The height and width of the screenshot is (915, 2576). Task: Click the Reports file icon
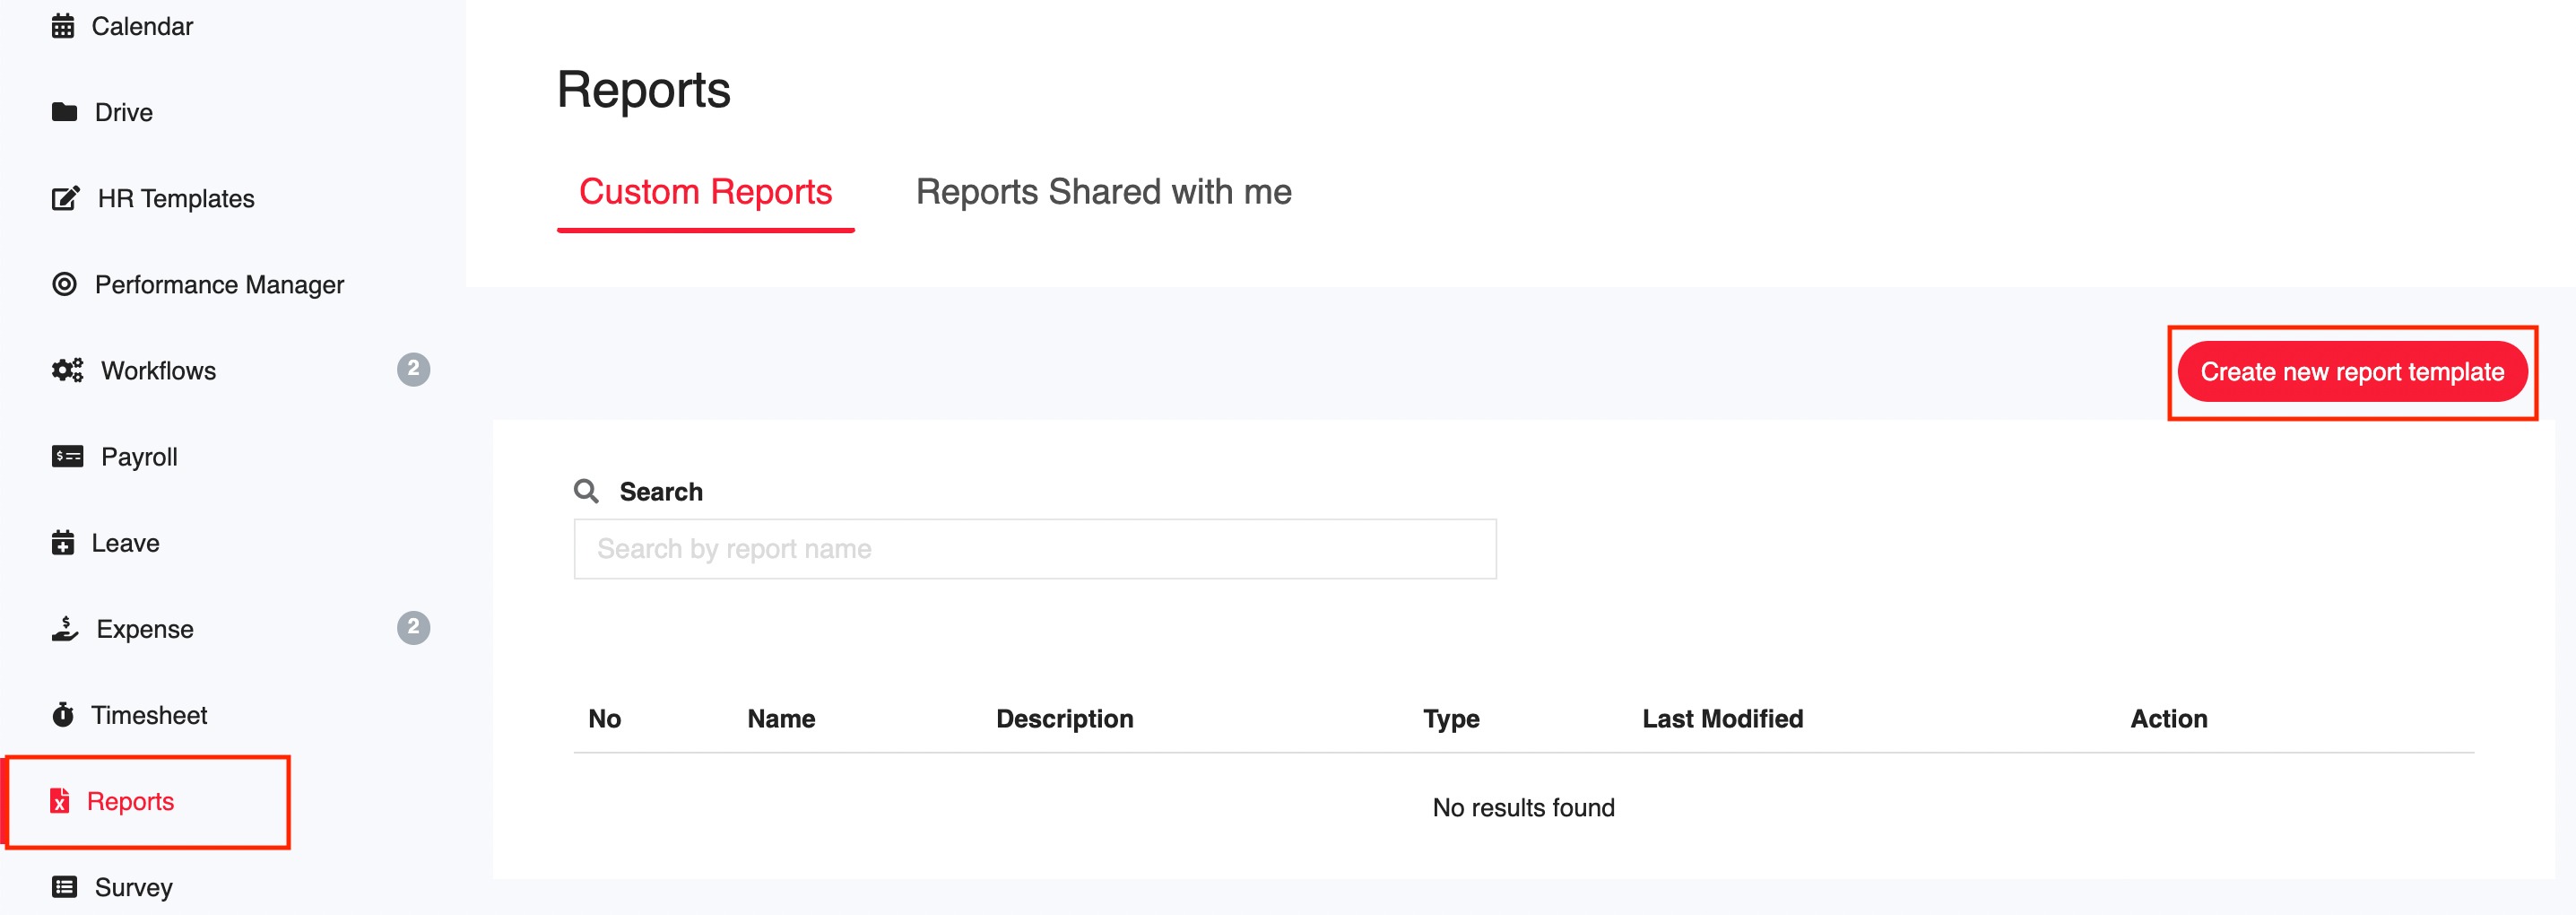[x=60, y=800]
